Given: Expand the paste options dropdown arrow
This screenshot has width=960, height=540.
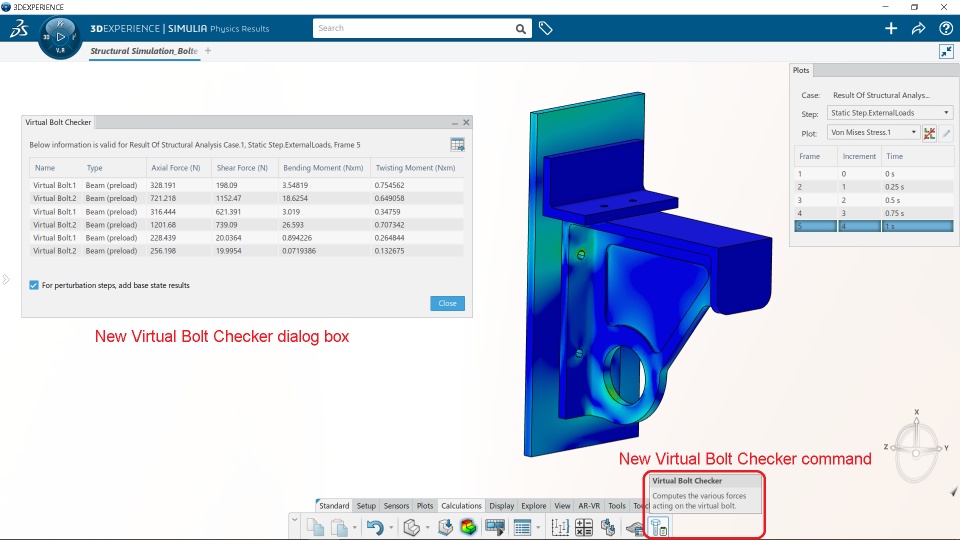Looking at the screenshot, I should click(x=354, y=528).
